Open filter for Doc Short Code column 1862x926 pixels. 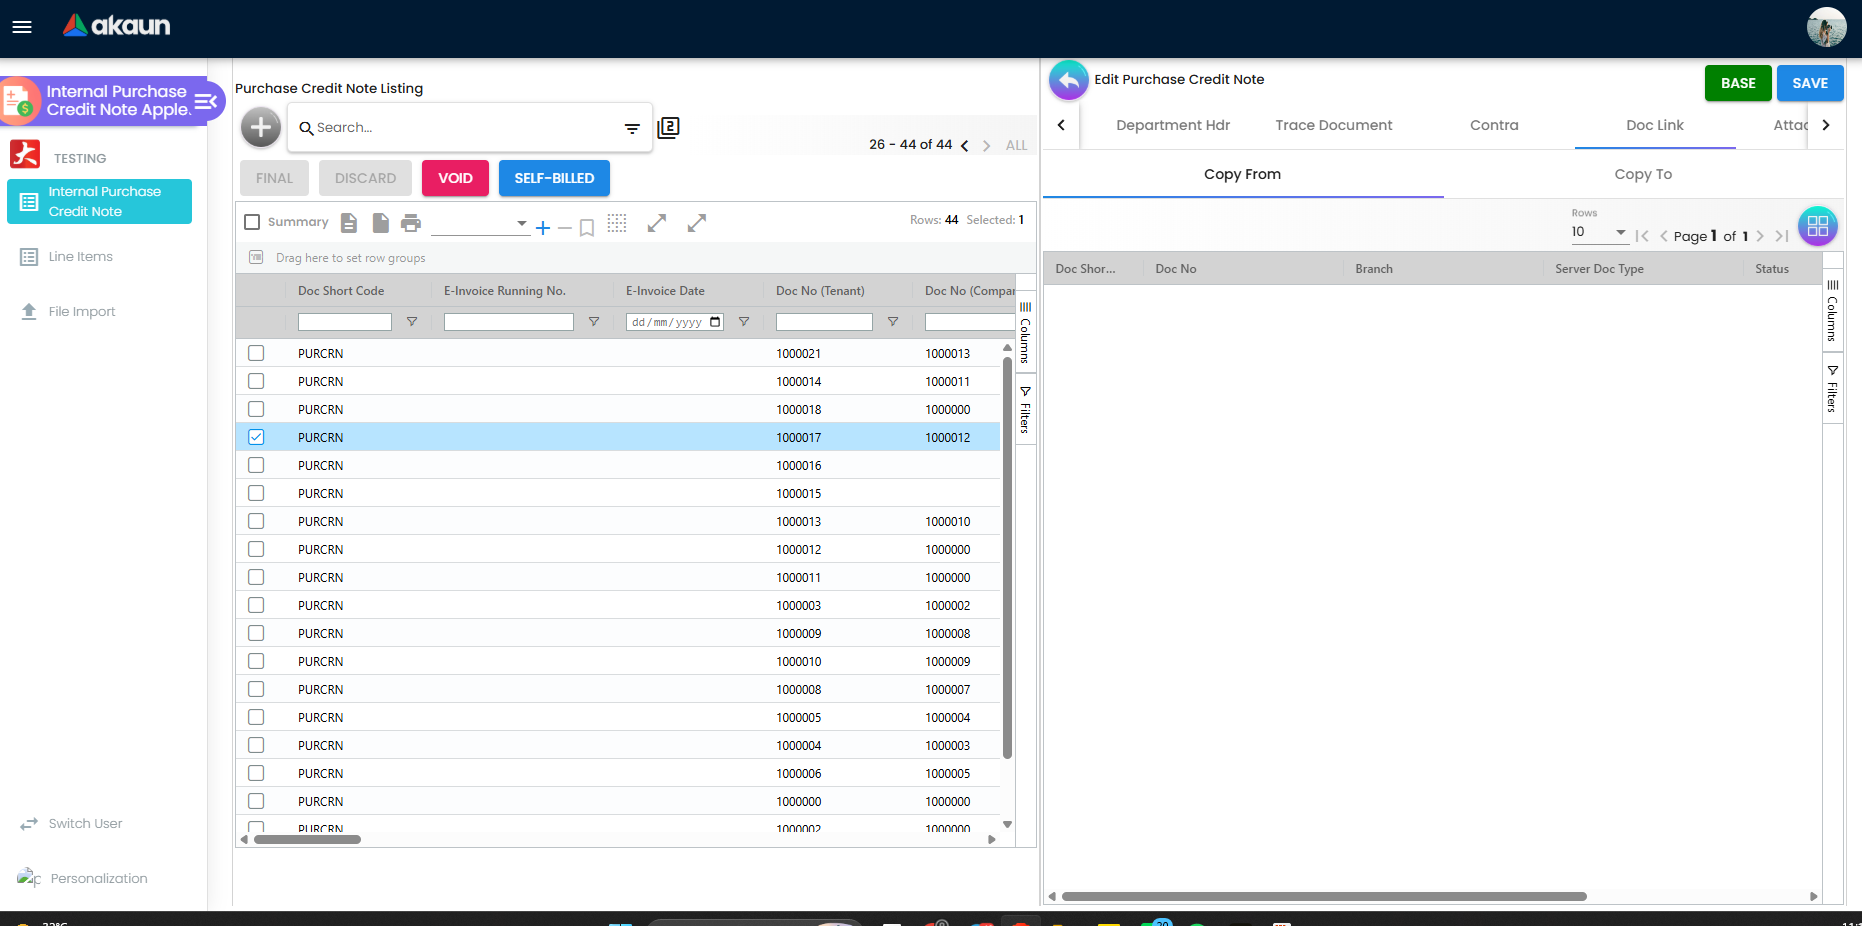point(412,322)
